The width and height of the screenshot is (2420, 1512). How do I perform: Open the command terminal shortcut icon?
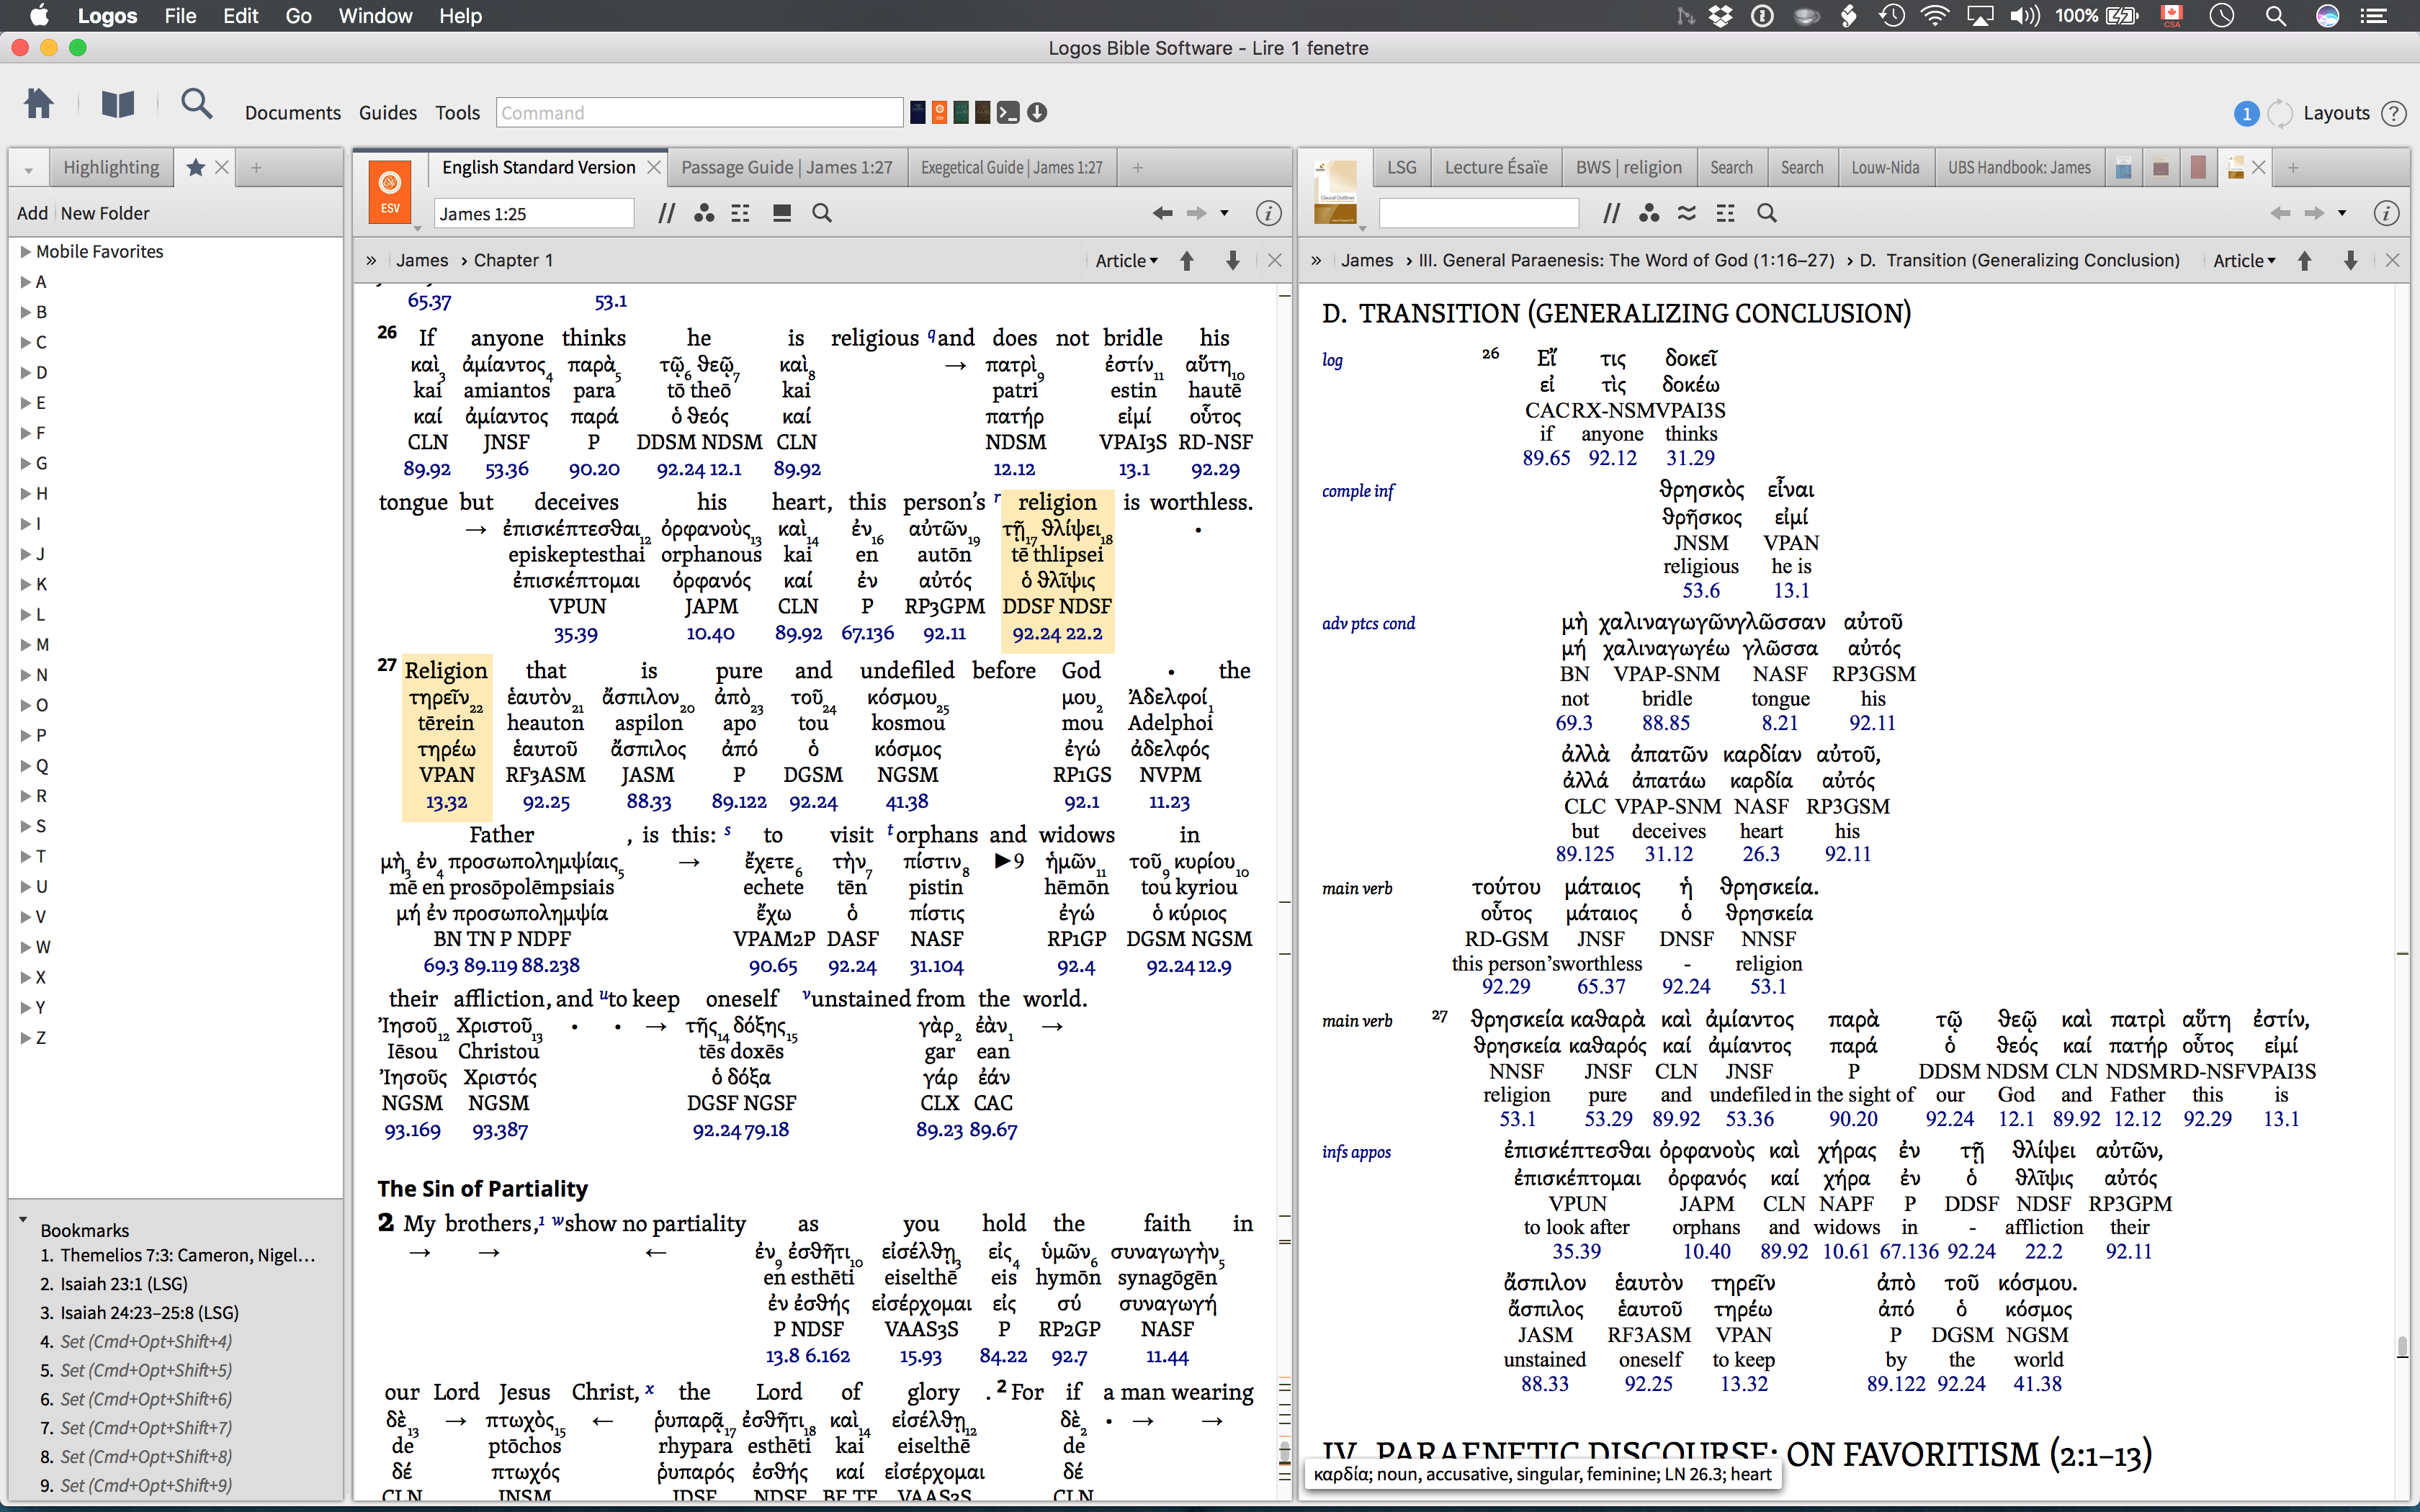(x=1008, y=113)
